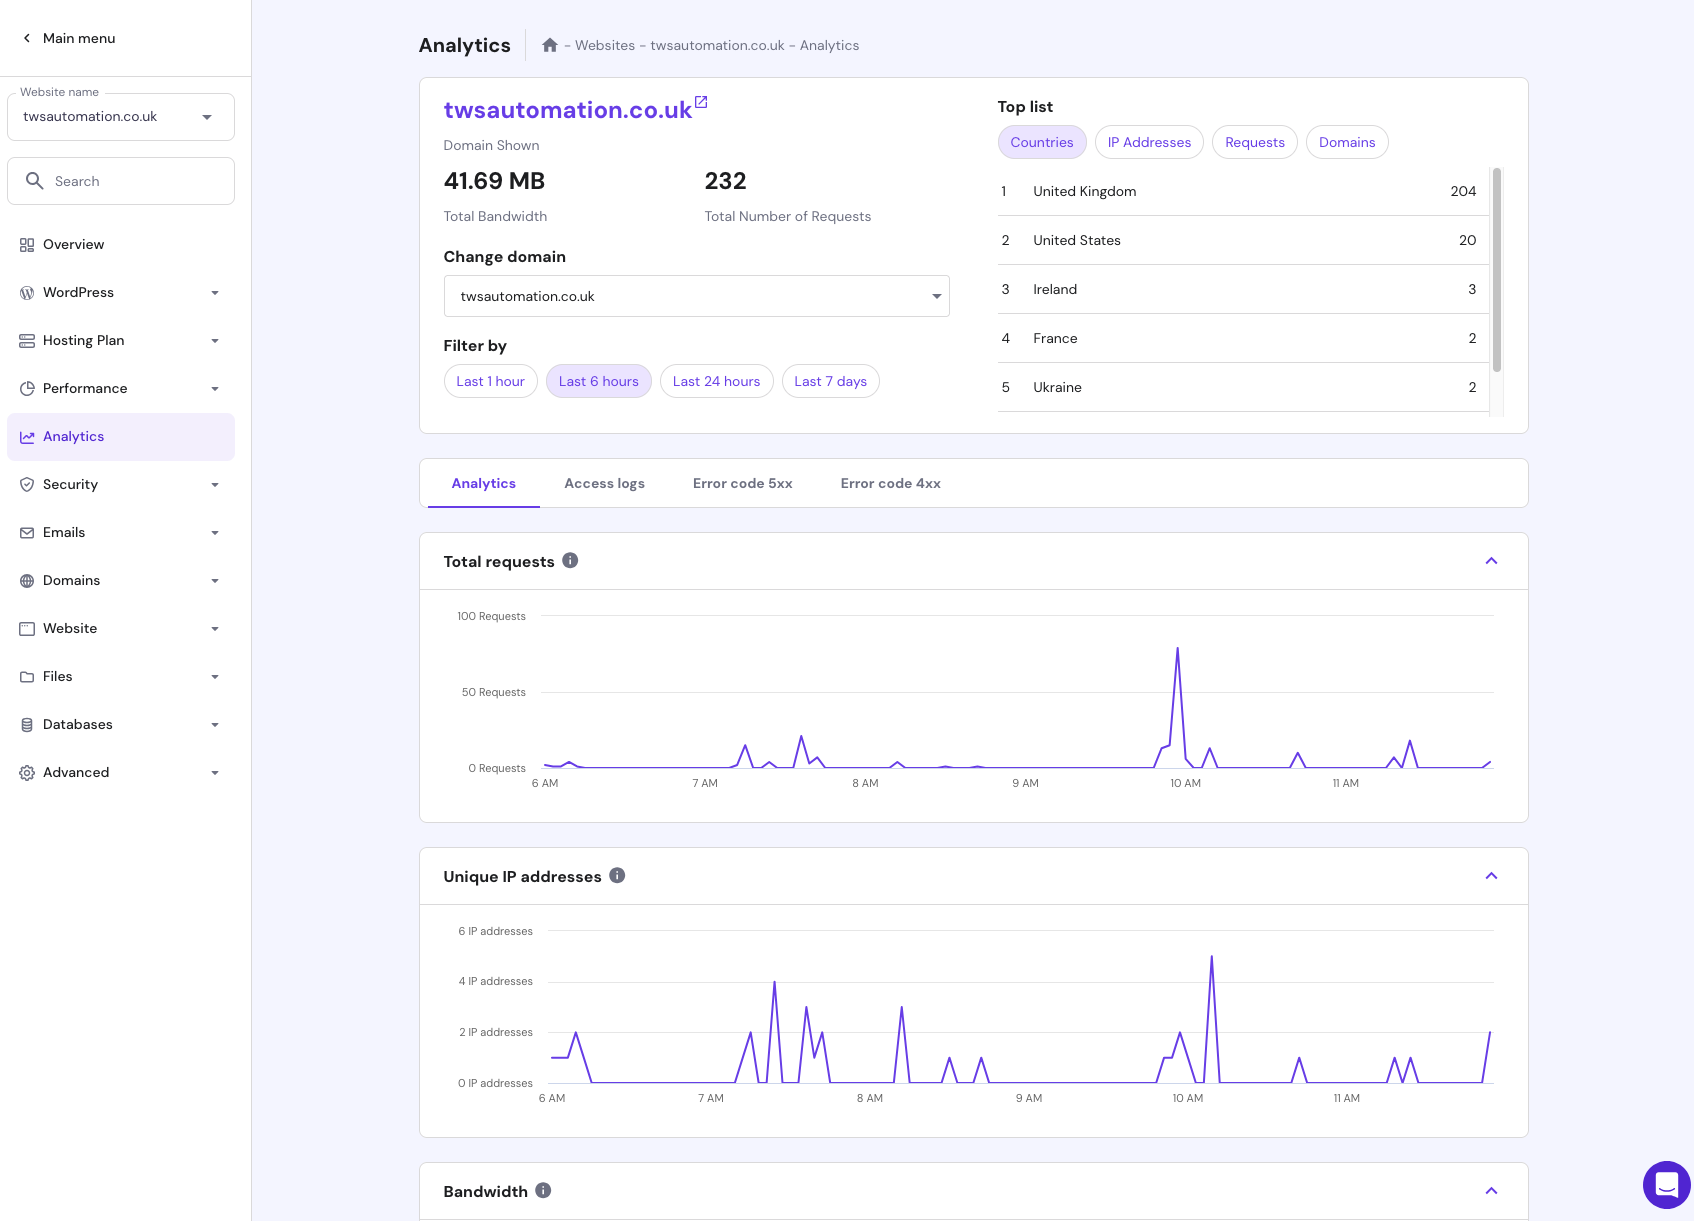Select the United States row
The image size is (1694, 1221).
pyautogui.click(x=1243, y=240)
